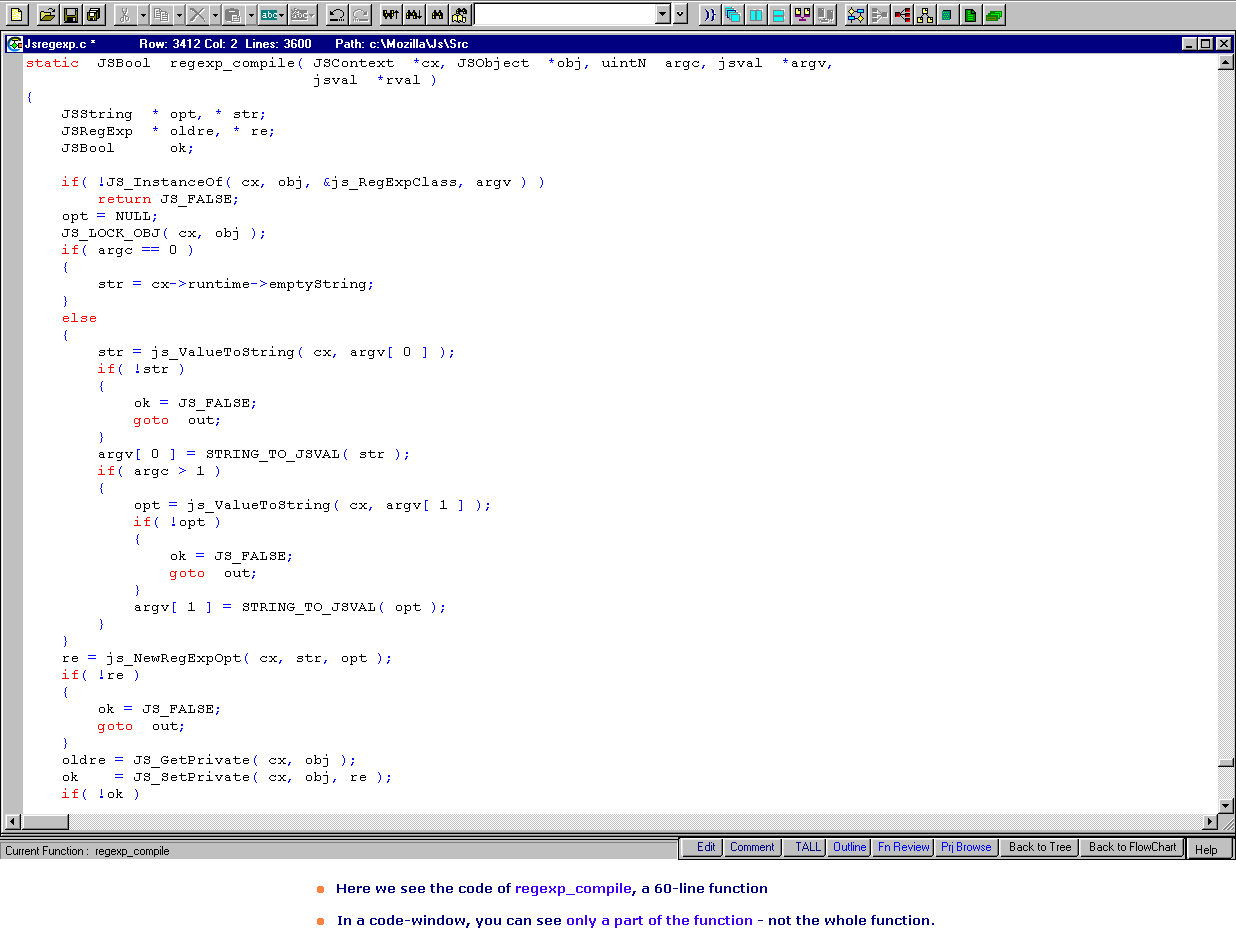Redo the last undone edit

[360, 15]
